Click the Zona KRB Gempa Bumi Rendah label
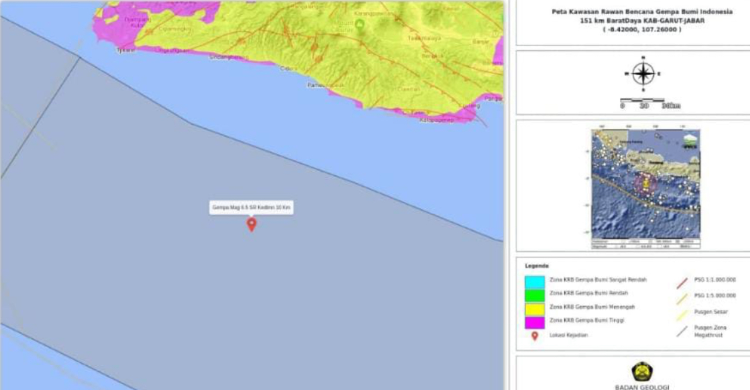Viewport: 750px width, 390px height. coord(589,293)
